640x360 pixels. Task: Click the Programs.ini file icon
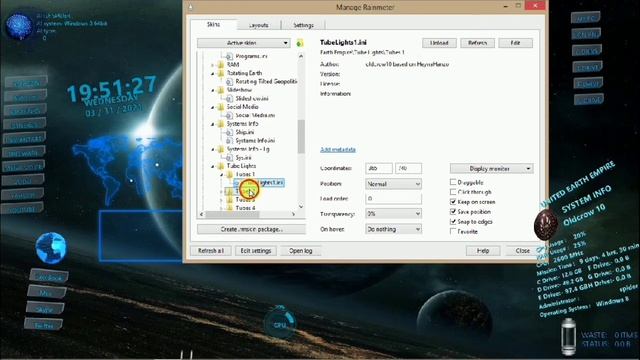[229, 56]
